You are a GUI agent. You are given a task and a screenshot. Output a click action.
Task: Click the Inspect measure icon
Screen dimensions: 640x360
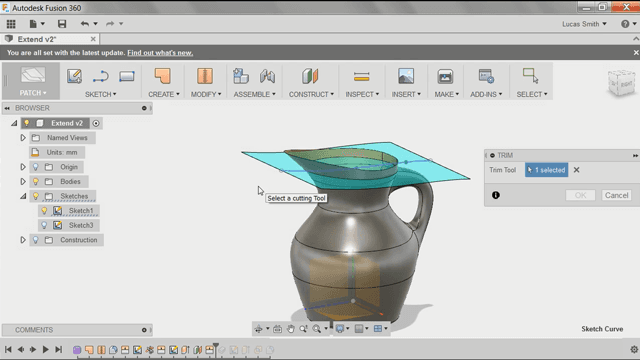(x=362, y=76)
